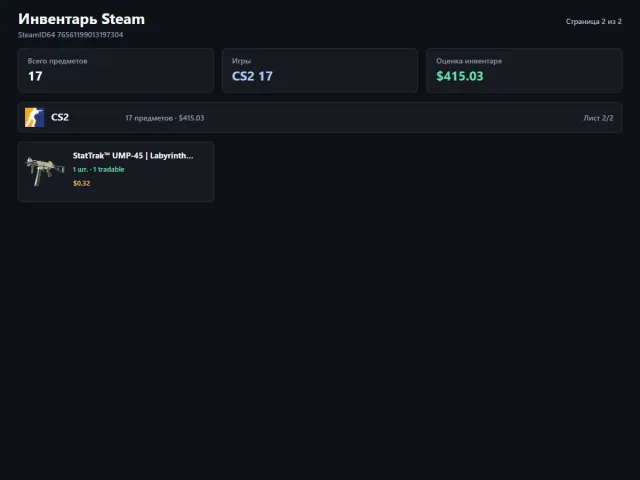The image size is (640, 480).
Task: Click the 'Всего предметов' label
Action: point(58,61)
